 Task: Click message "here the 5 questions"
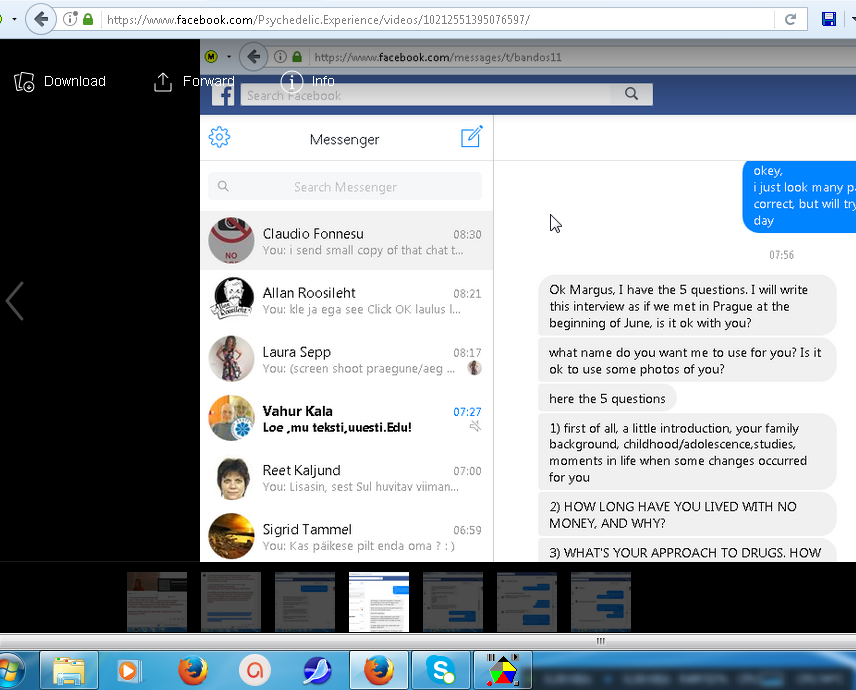pyautogui.click(x=607, y=398)
